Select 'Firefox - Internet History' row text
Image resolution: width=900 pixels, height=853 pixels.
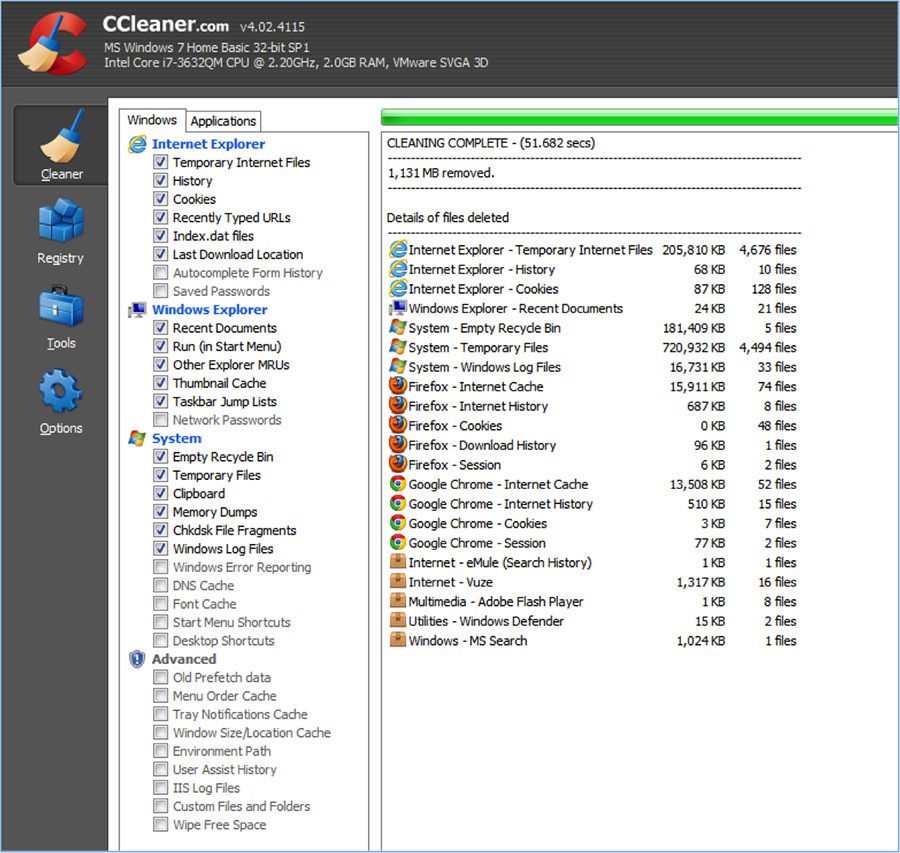click(x=478, y=406)
